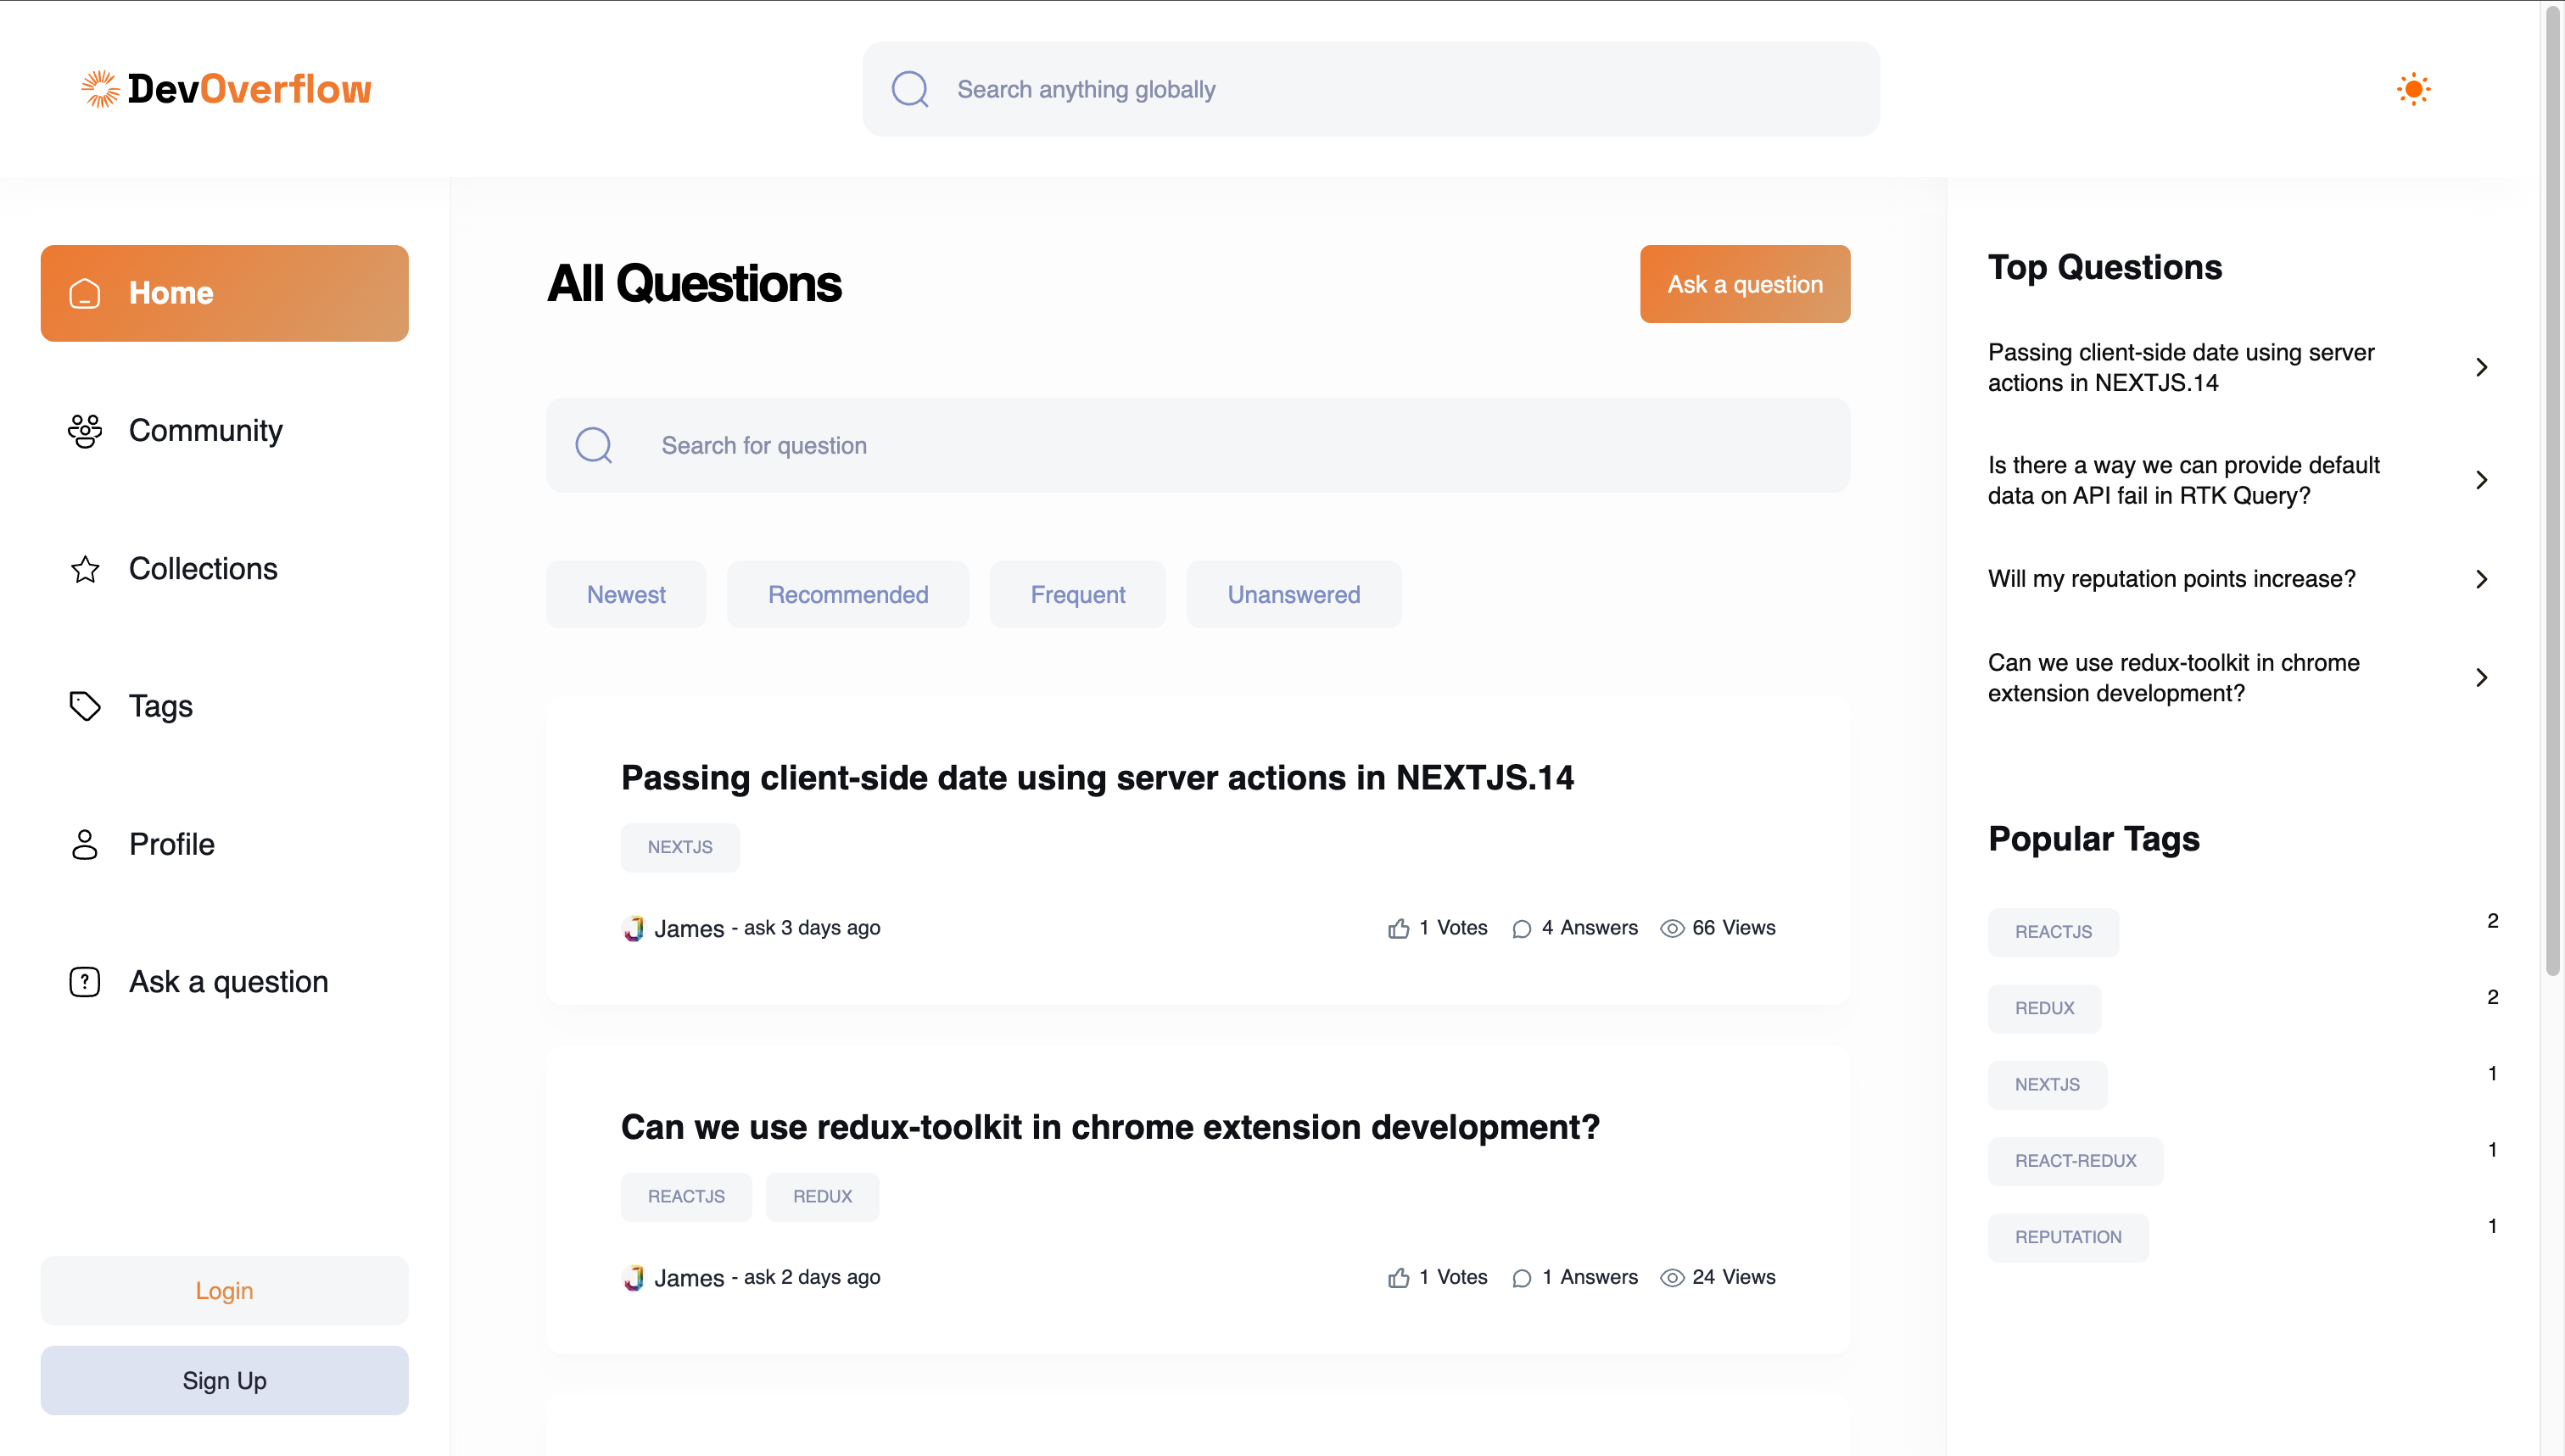
Task: Click '4 Answers' text on first question
Action: pos(1589,928)
